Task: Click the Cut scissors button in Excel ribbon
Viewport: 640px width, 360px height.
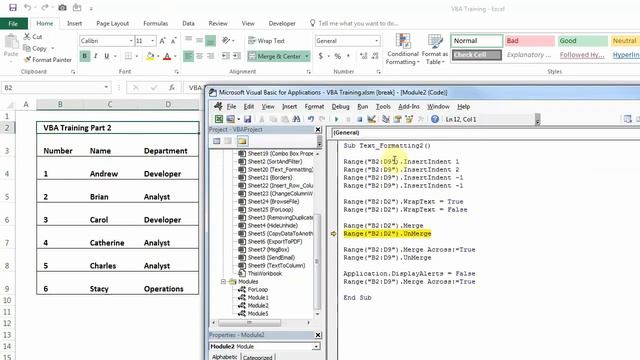Action: click(x=33, y=37)
